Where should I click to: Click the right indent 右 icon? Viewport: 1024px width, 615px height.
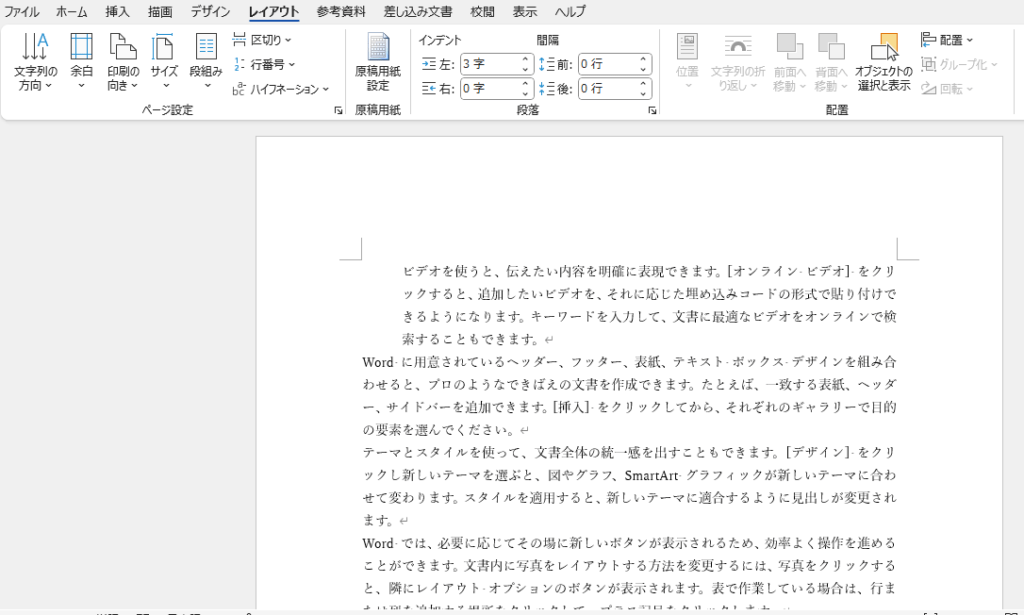428,88
